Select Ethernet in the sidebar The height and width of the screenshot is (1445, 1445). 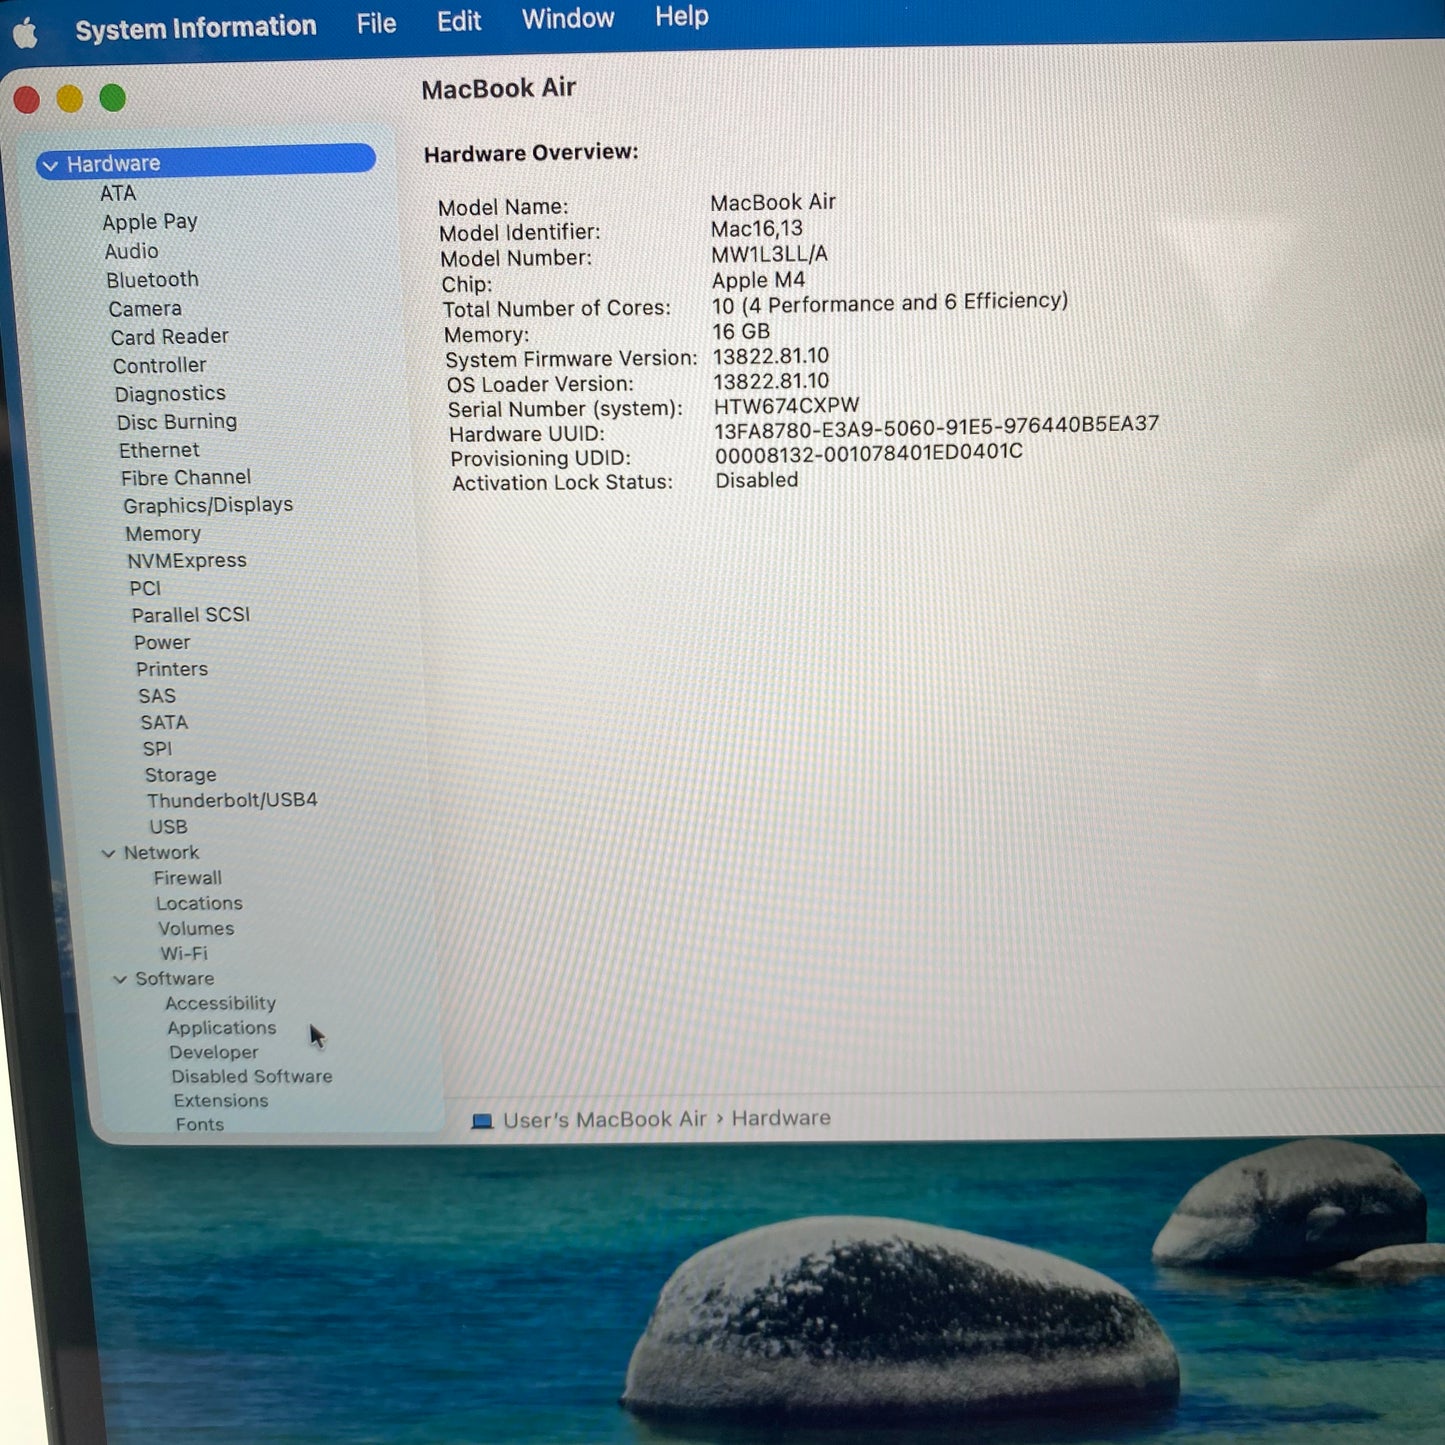point(159,450)
